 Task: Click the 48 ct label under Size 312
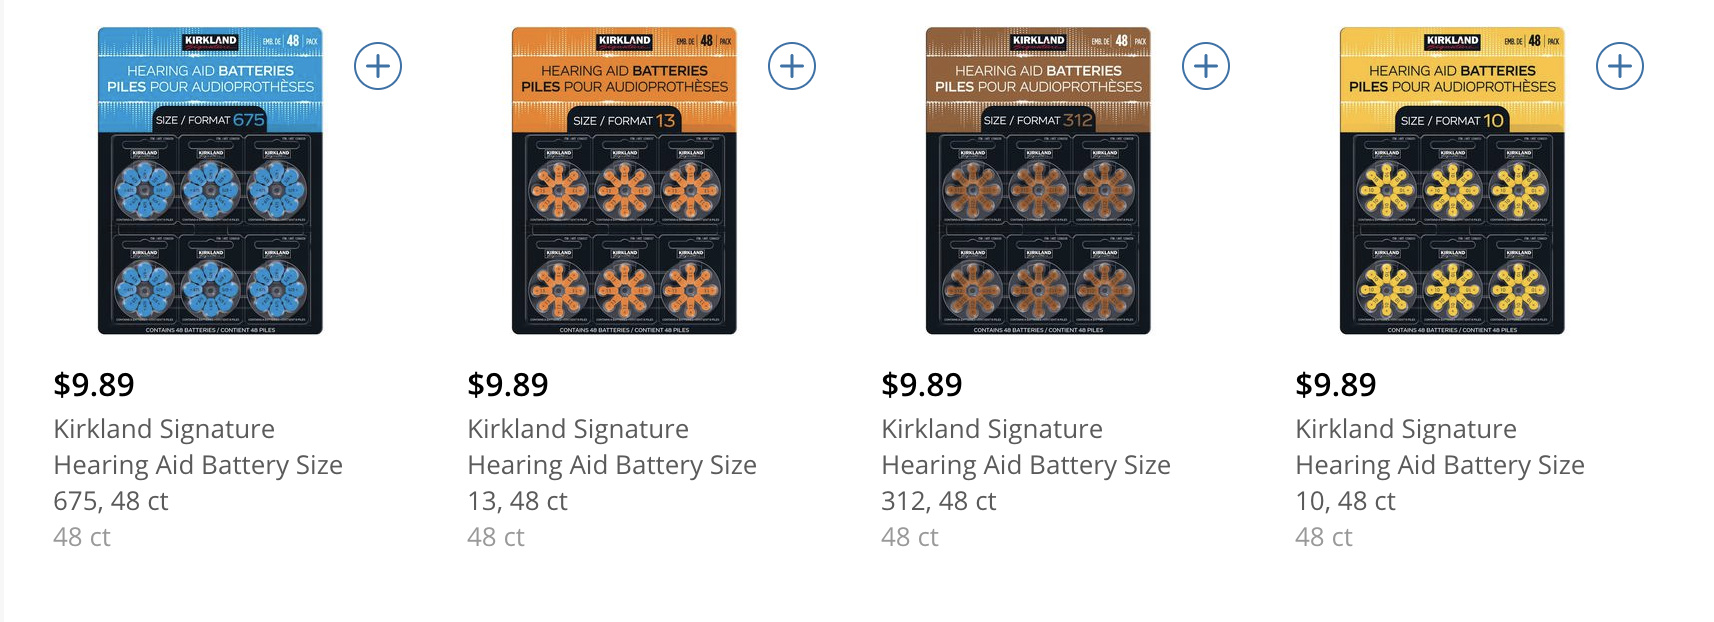[908, 537]
